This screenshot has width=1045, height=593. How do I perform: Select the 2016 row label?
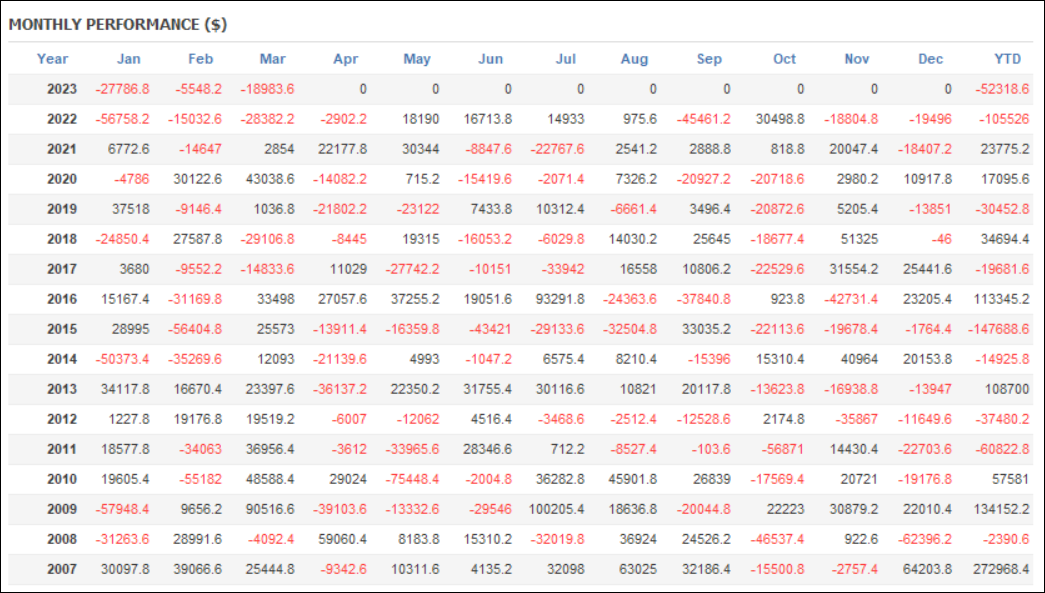[61, 298]
